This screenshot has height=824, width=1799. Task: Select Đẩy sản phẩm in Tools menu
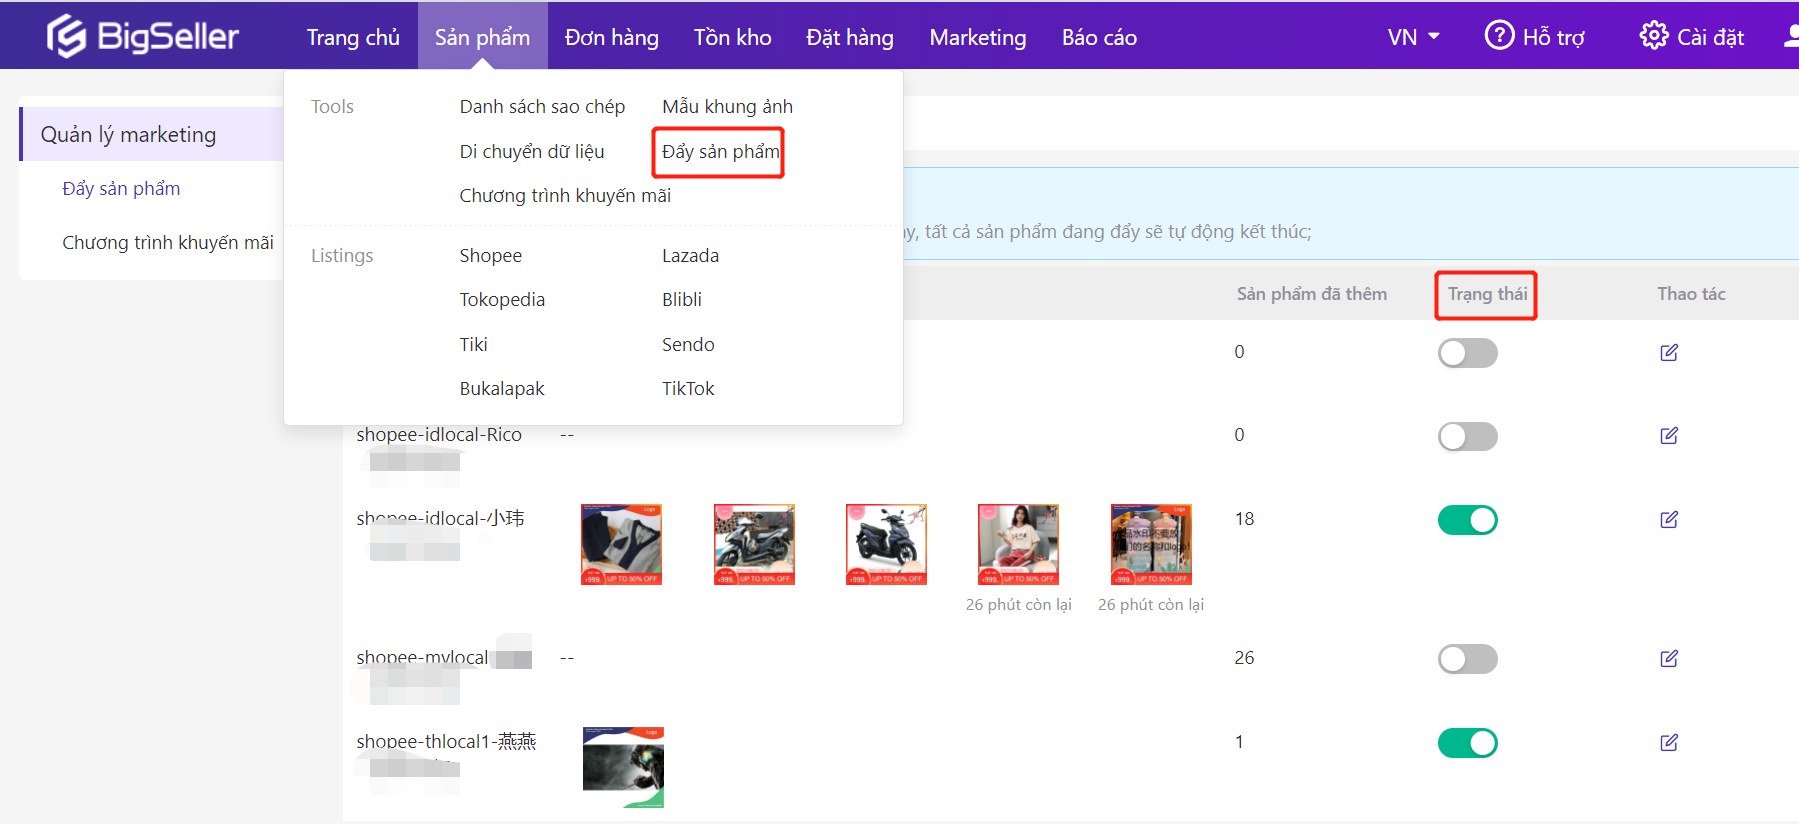click(719, 152)
